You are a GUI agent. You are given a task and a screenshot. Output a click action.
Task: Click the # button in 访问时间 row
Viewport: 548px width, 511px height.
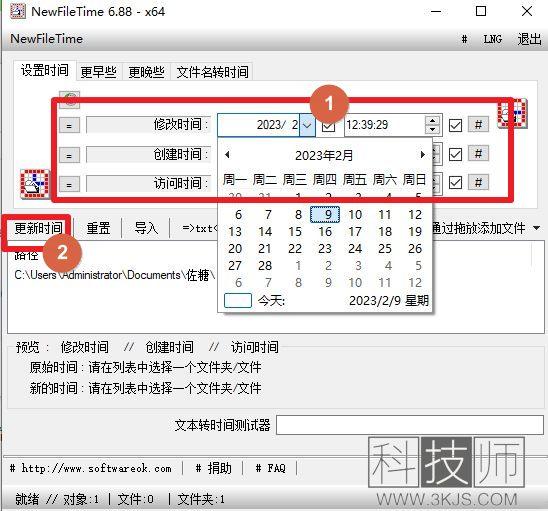(x=478, y=182)
